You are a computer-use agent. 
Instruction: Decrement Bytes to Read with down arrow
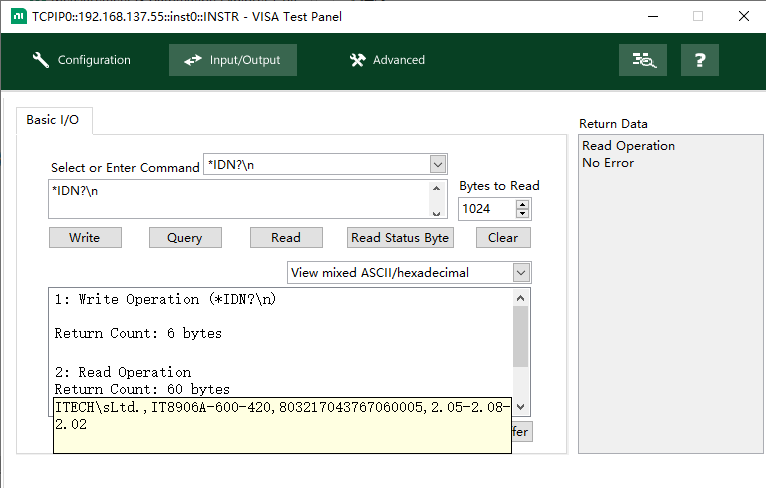pos(522,213)
